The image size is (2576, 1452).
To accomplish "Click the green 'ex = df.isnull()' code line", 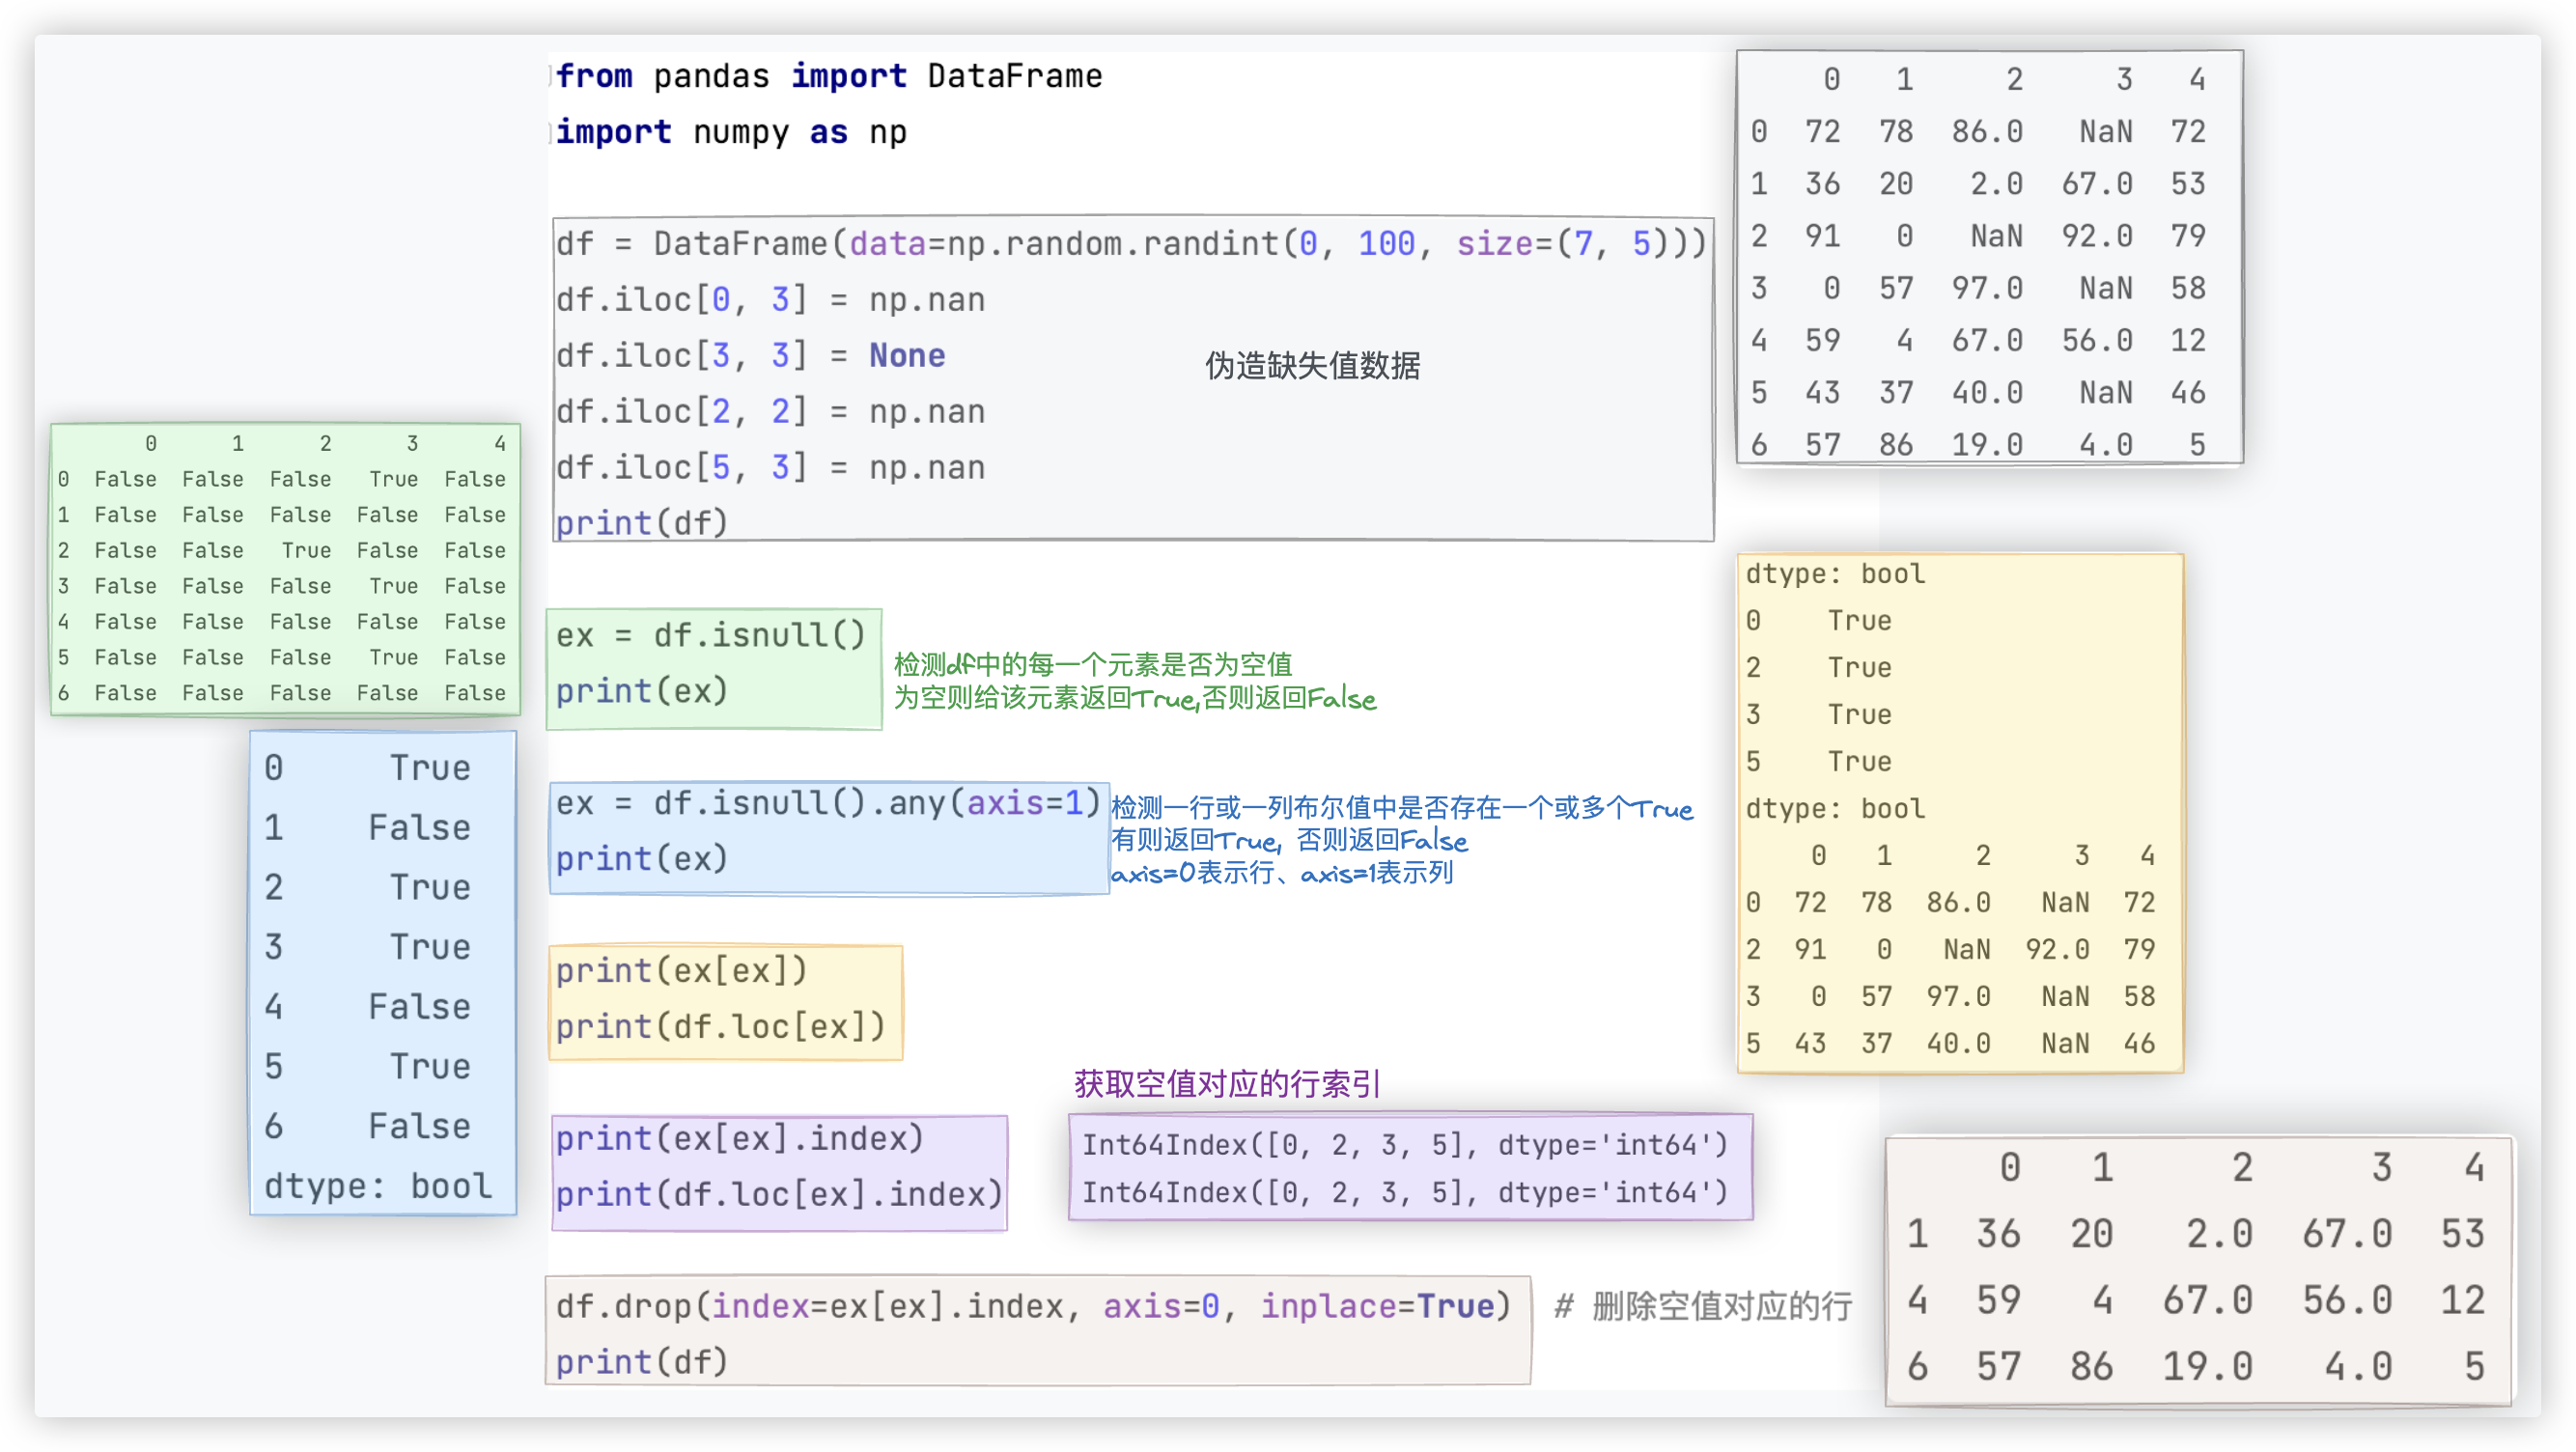I will tap(710, 636).
